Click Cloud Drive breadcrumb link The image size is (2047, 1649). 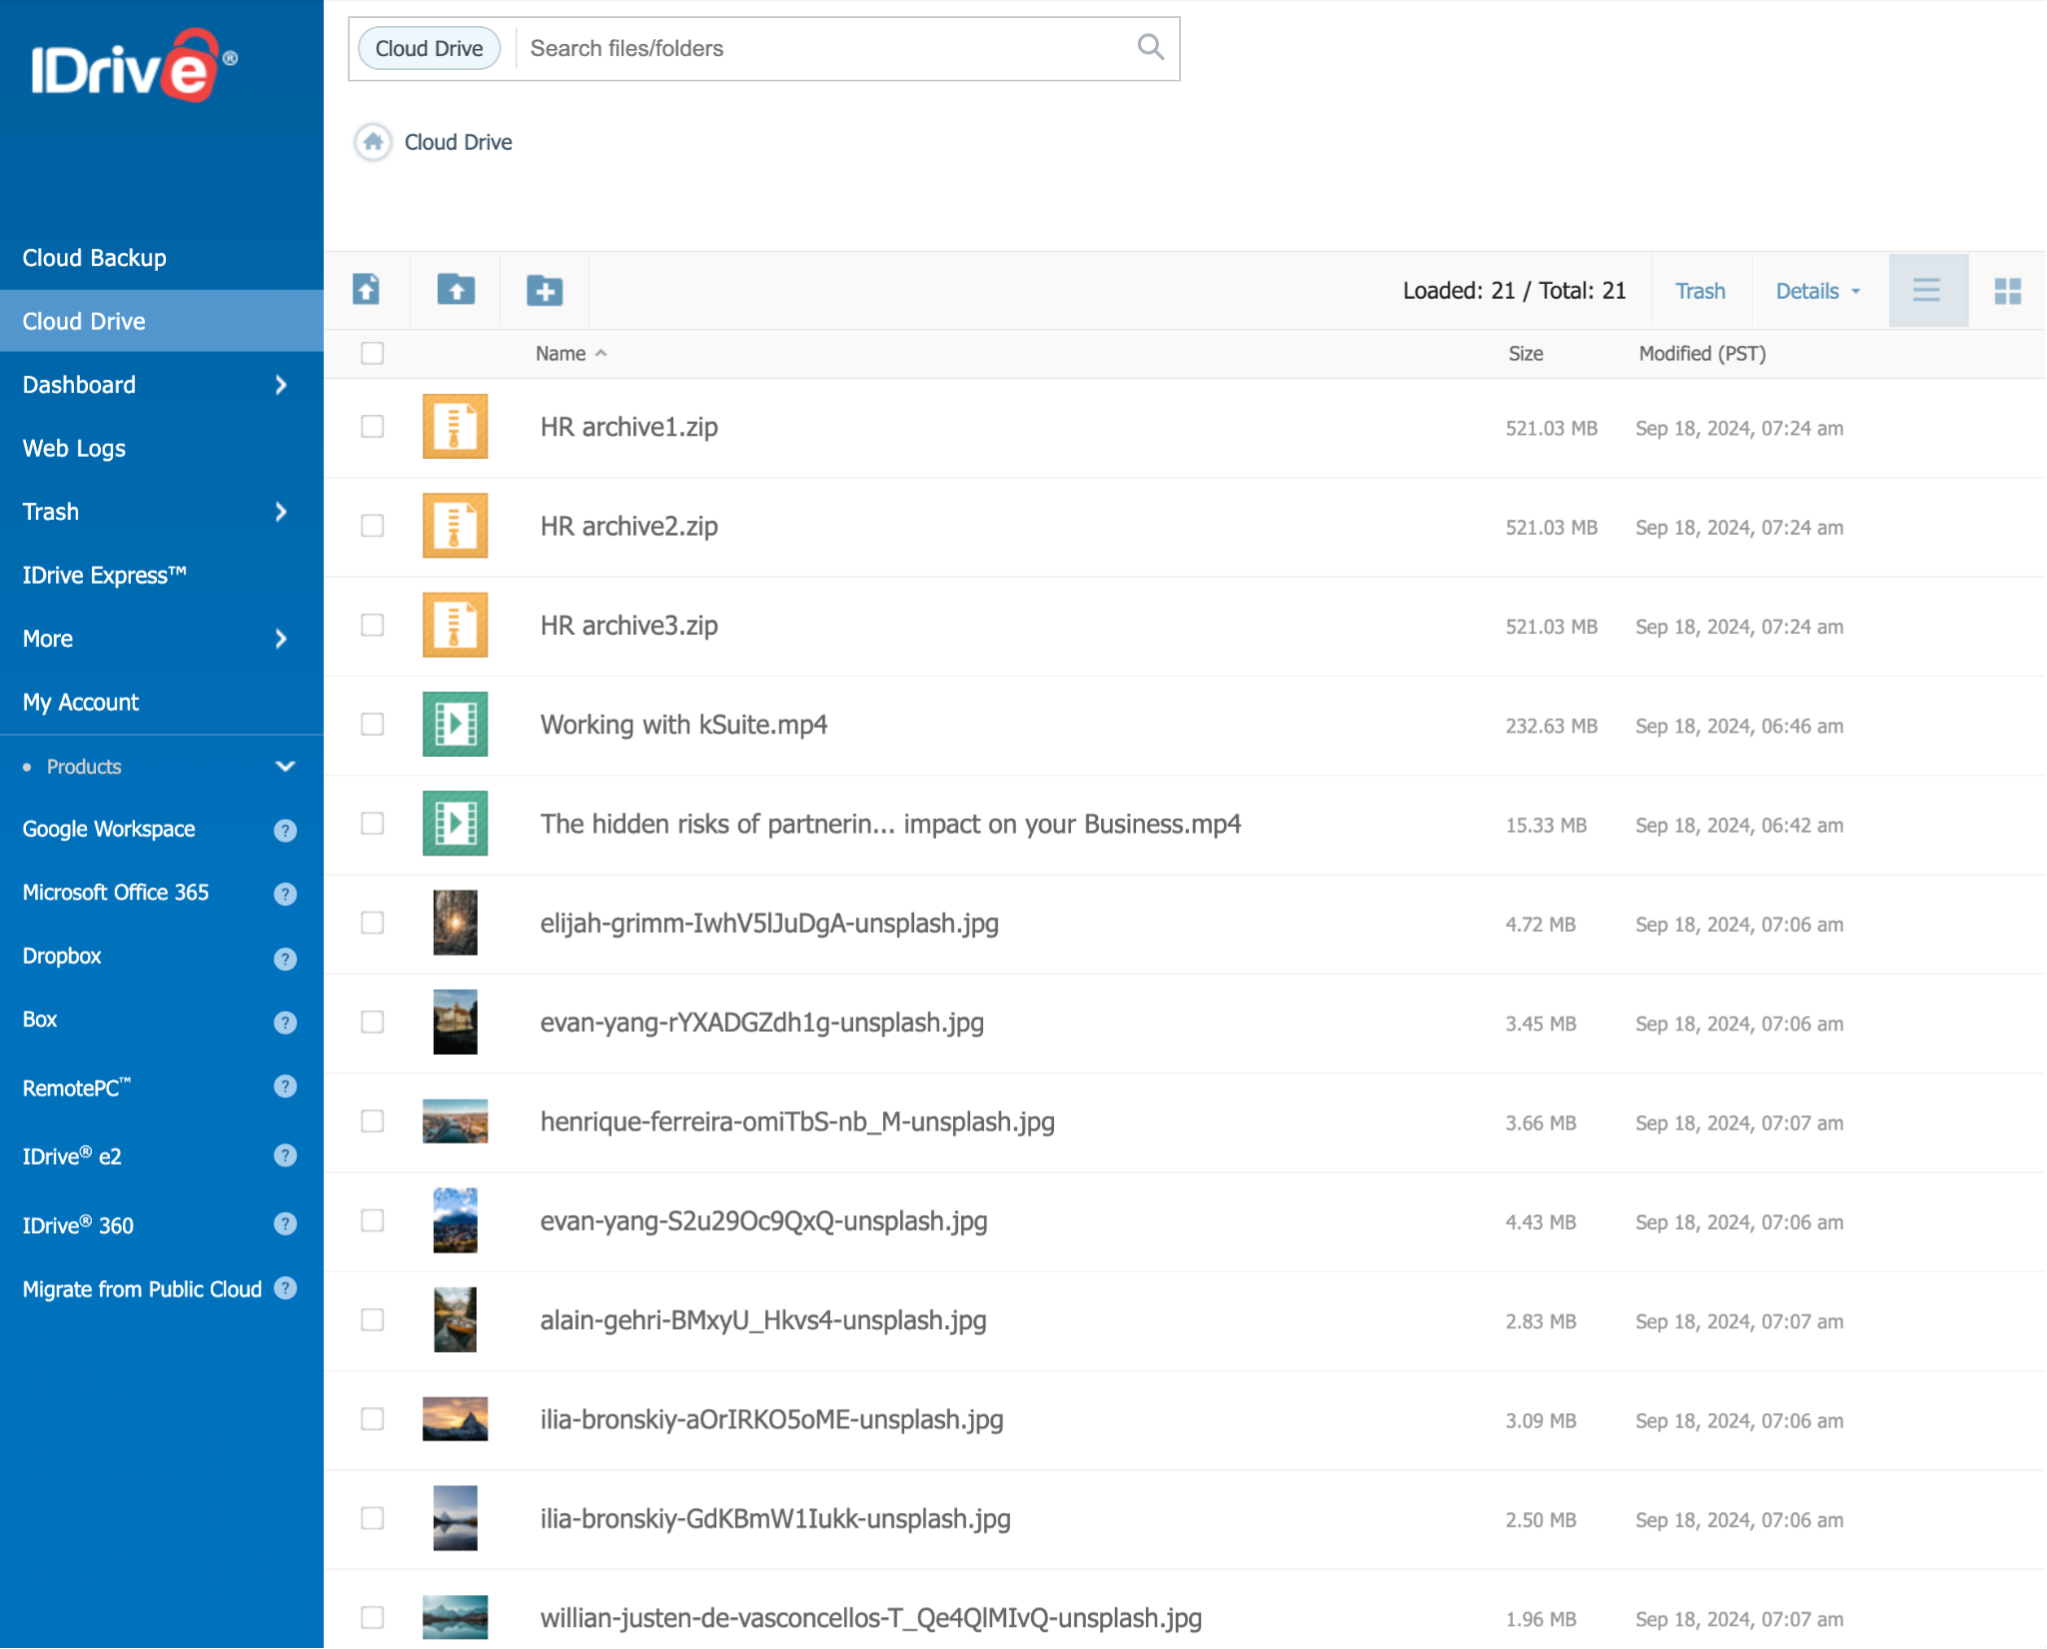458,142
